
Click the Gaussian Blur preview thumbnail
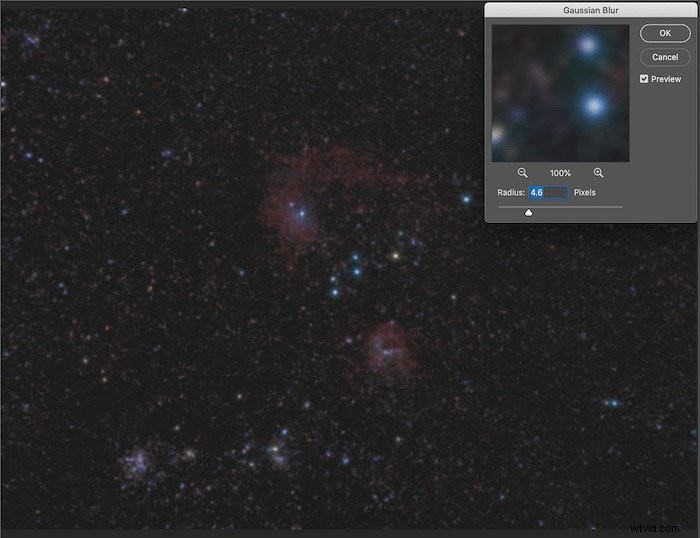coord(560,93)
